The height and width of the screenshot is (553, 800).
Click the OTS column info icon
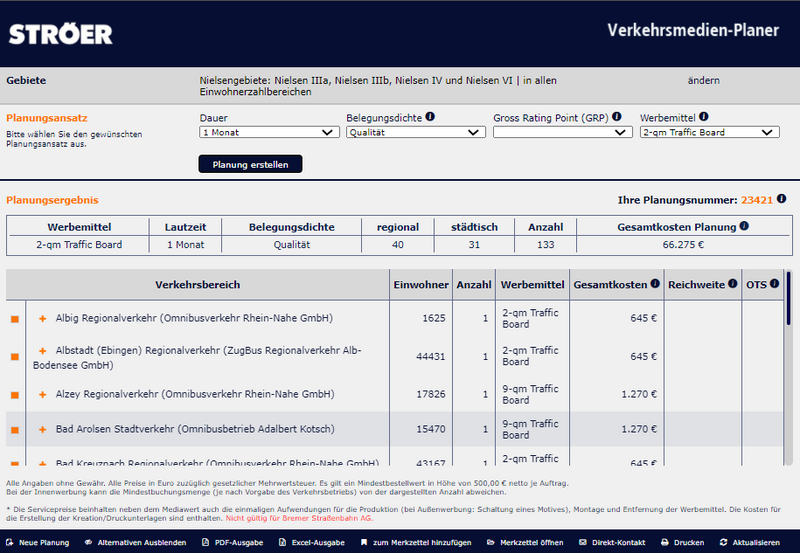(x=775, y=285)
